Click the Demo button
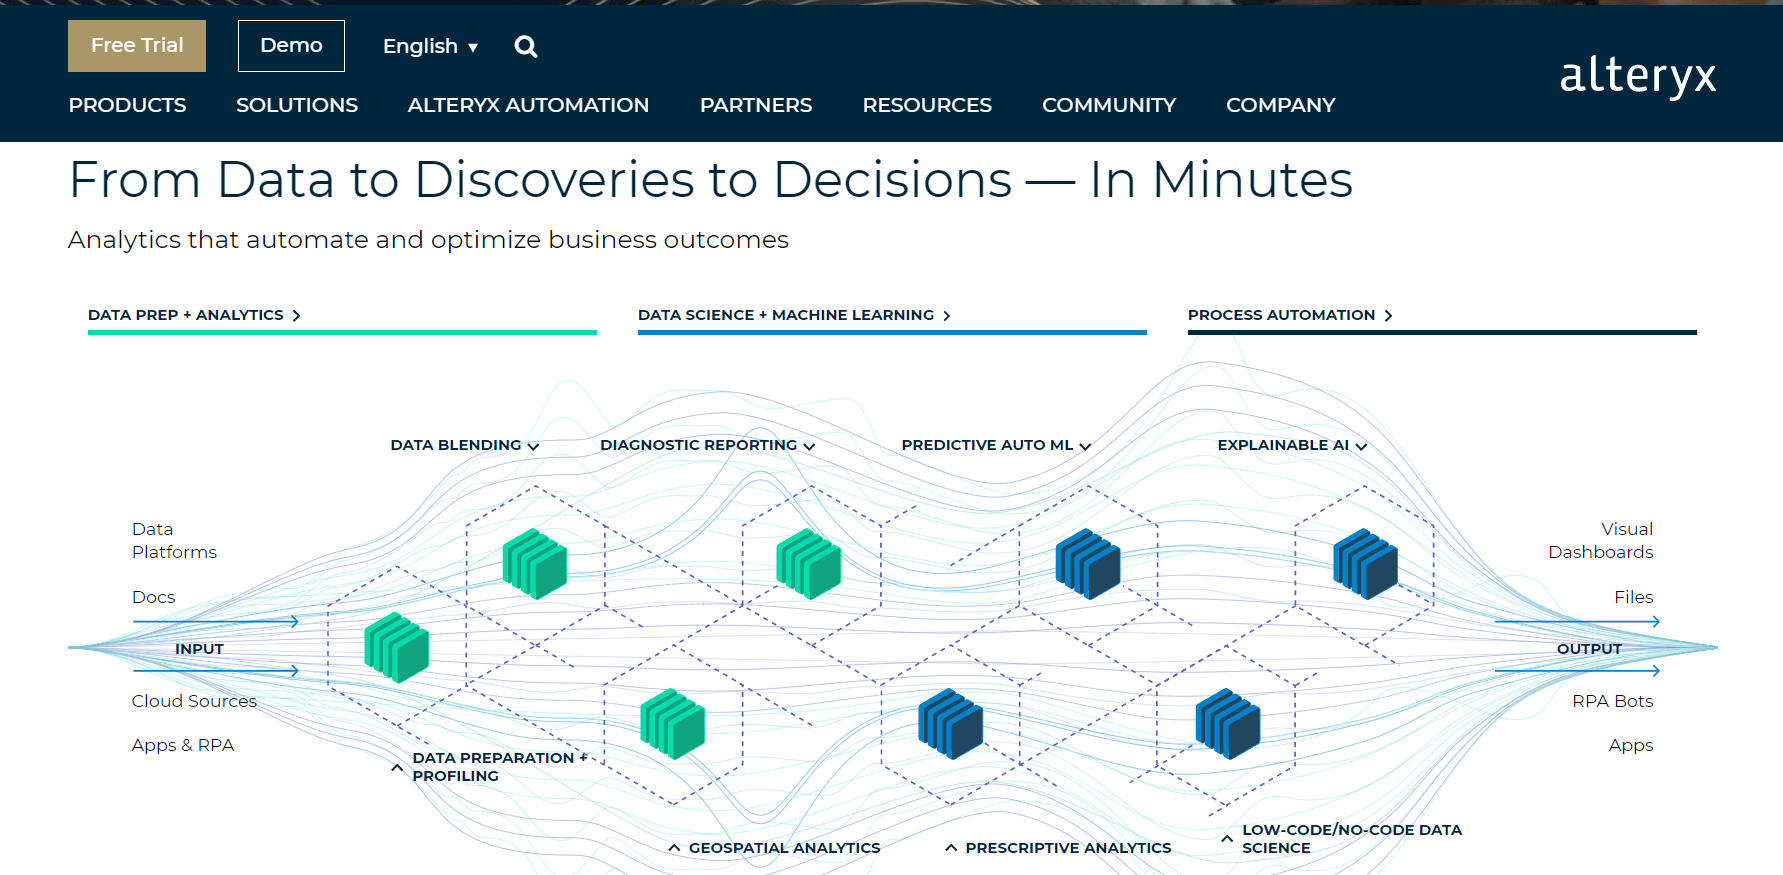The height and width of the screenshot is (875, 1783). coord(291,46)
